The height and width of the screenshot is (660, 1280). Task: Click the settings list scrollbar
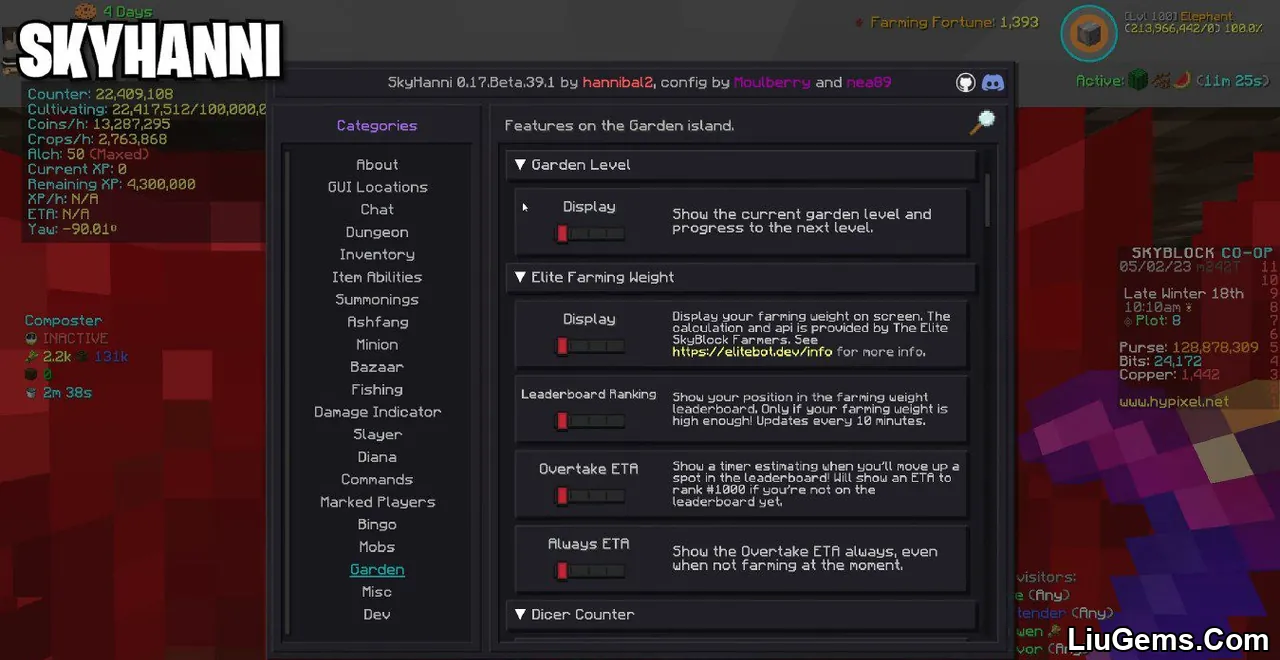[989, 200]
